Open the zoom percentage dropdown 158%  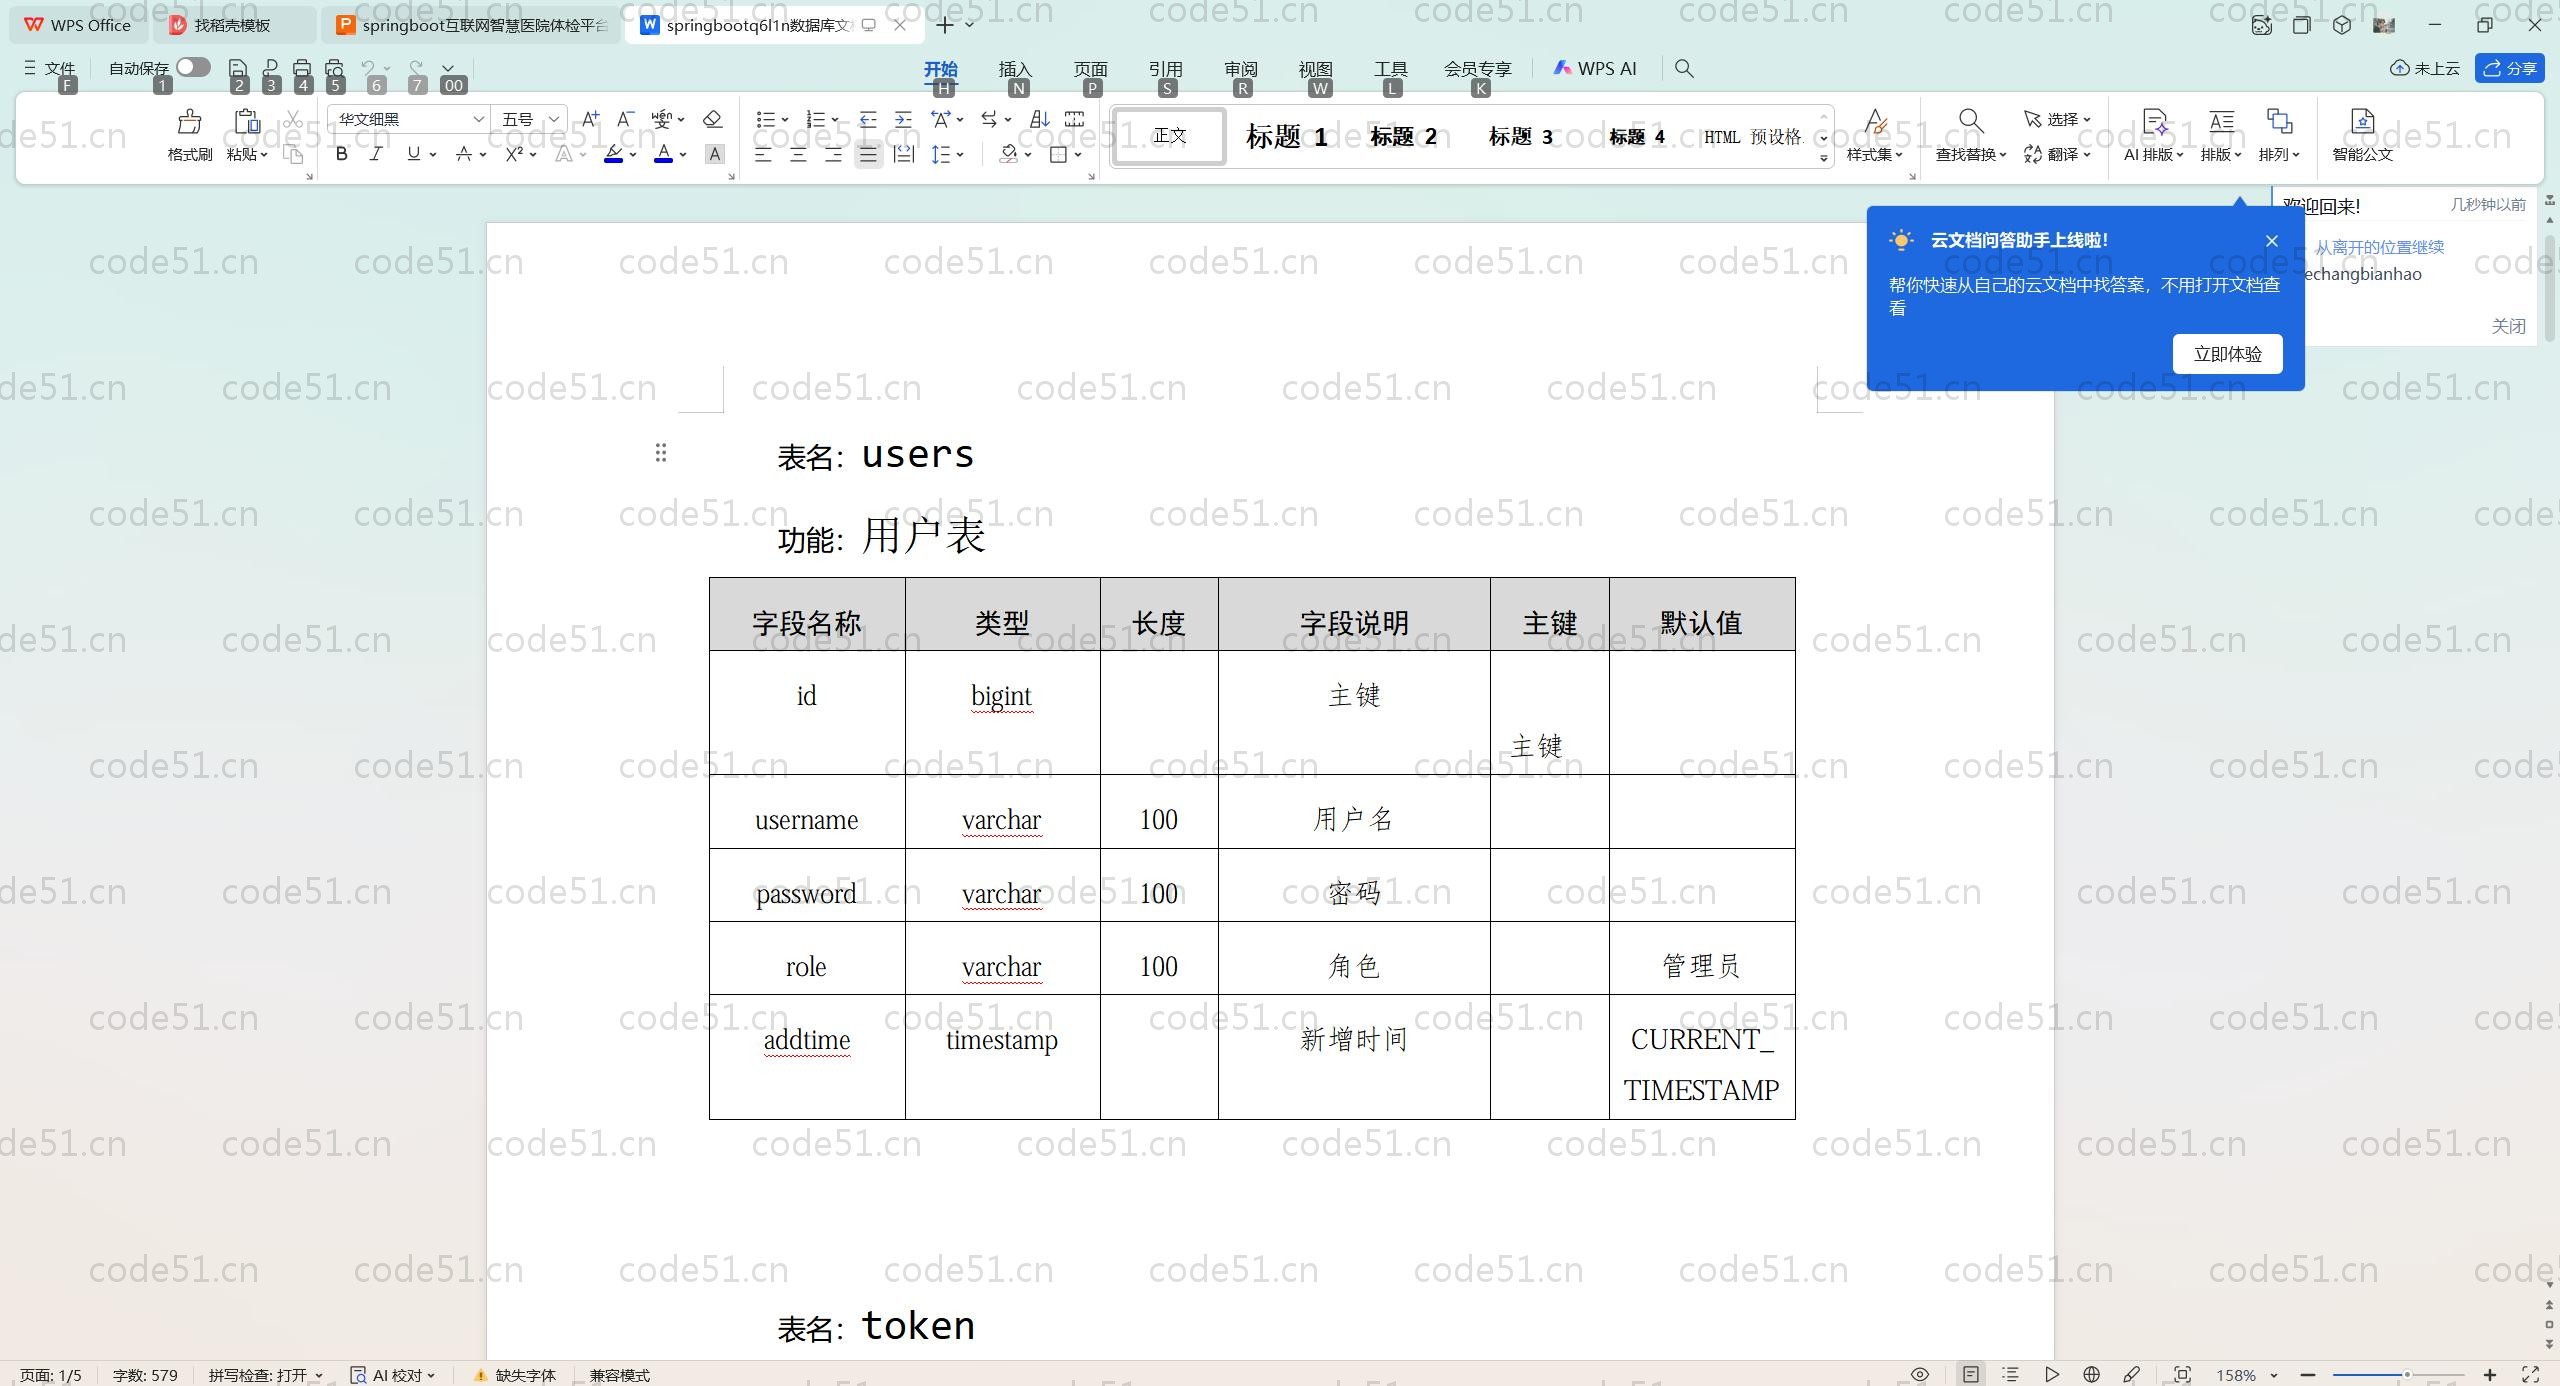[x=2246, y=1375]
